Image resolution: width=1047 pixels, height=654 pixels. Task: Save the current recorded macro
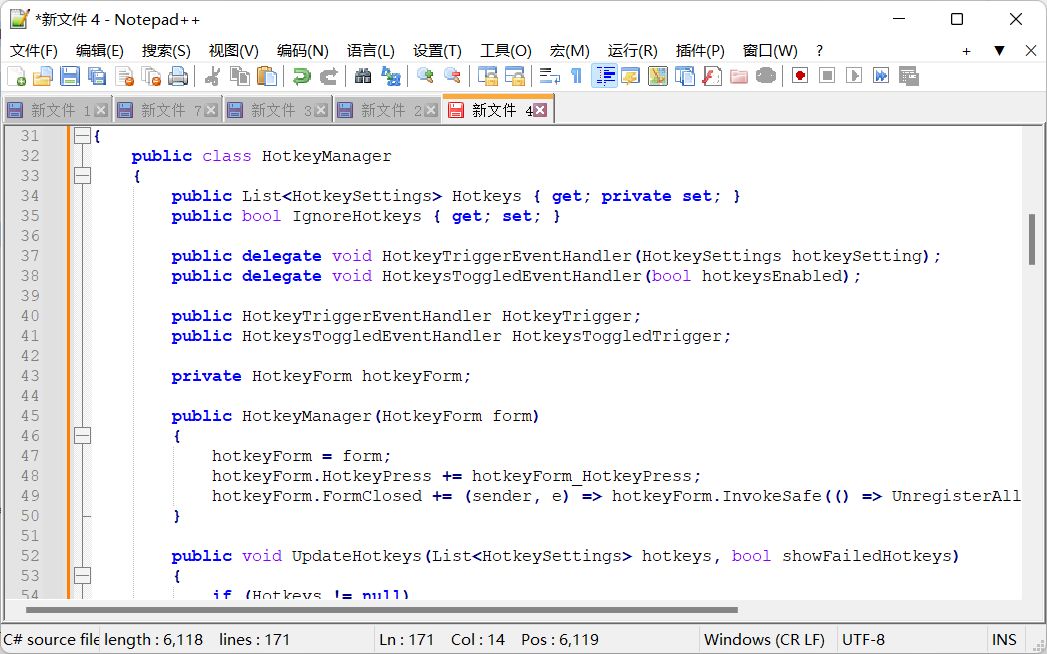(x=909, y=76)
